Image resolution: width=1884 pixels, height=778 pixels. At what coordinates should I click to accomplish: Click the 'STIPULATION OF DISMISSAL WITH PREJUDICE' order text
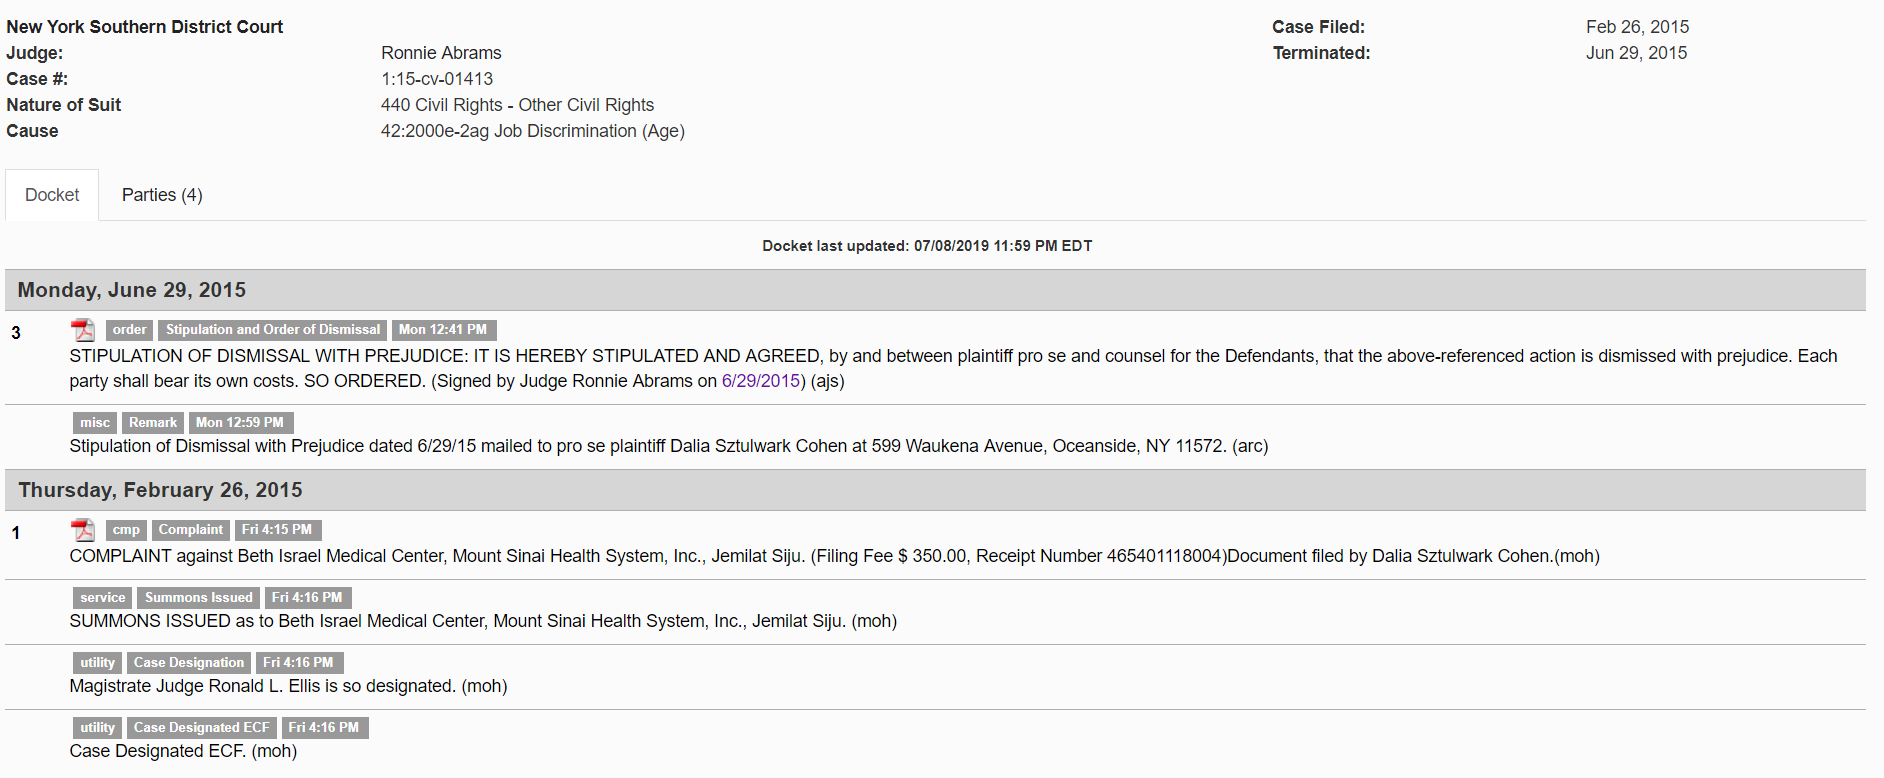click(953, 368)
